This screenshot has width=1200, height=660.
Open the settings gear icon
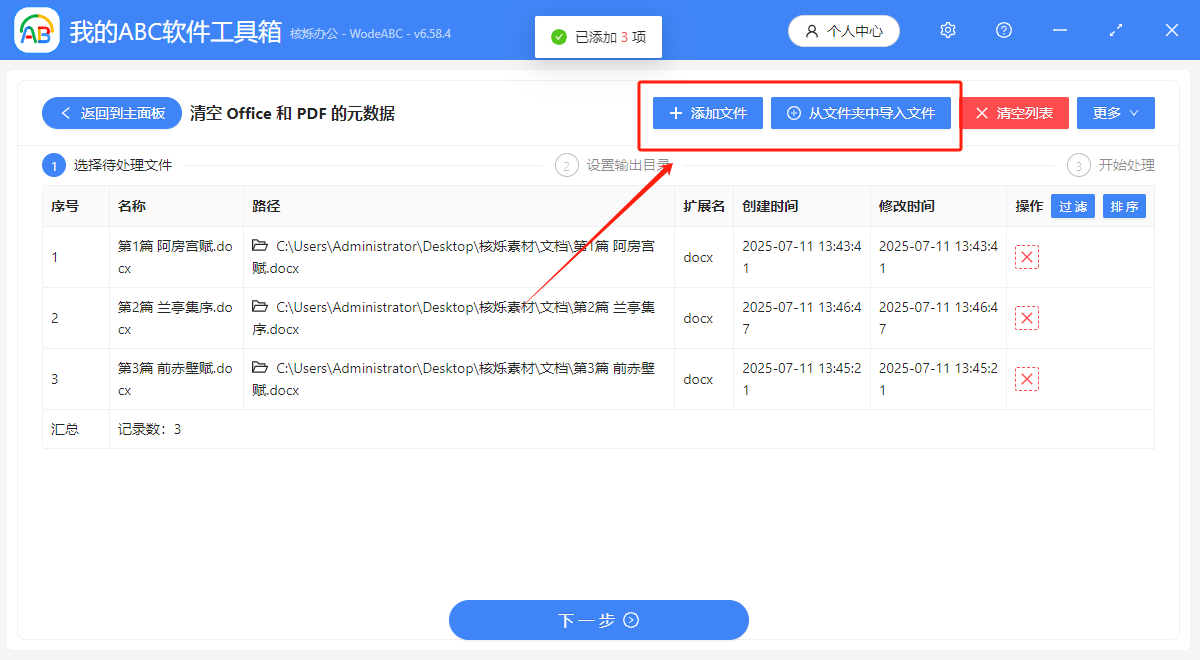(x=948, y=31)
